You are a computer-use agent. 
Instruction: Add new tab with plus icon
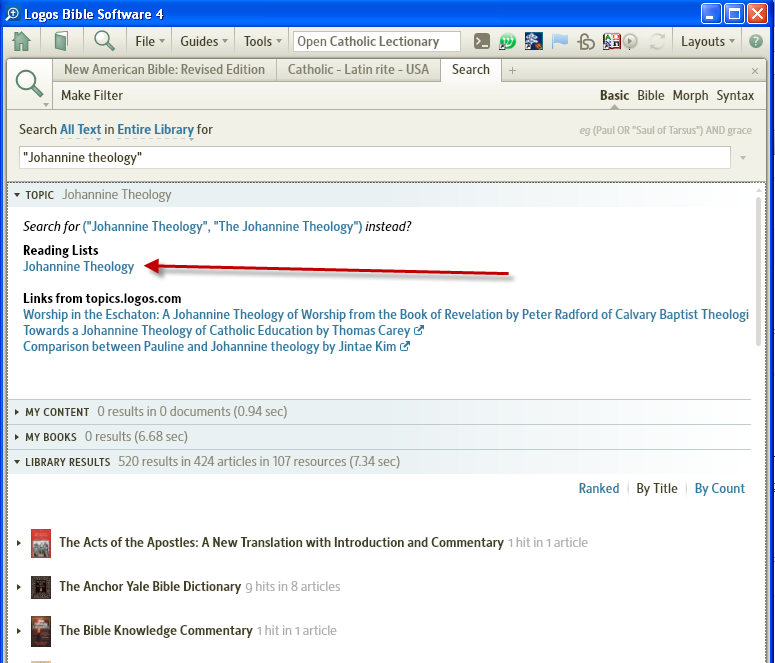(x=513, y=71)
